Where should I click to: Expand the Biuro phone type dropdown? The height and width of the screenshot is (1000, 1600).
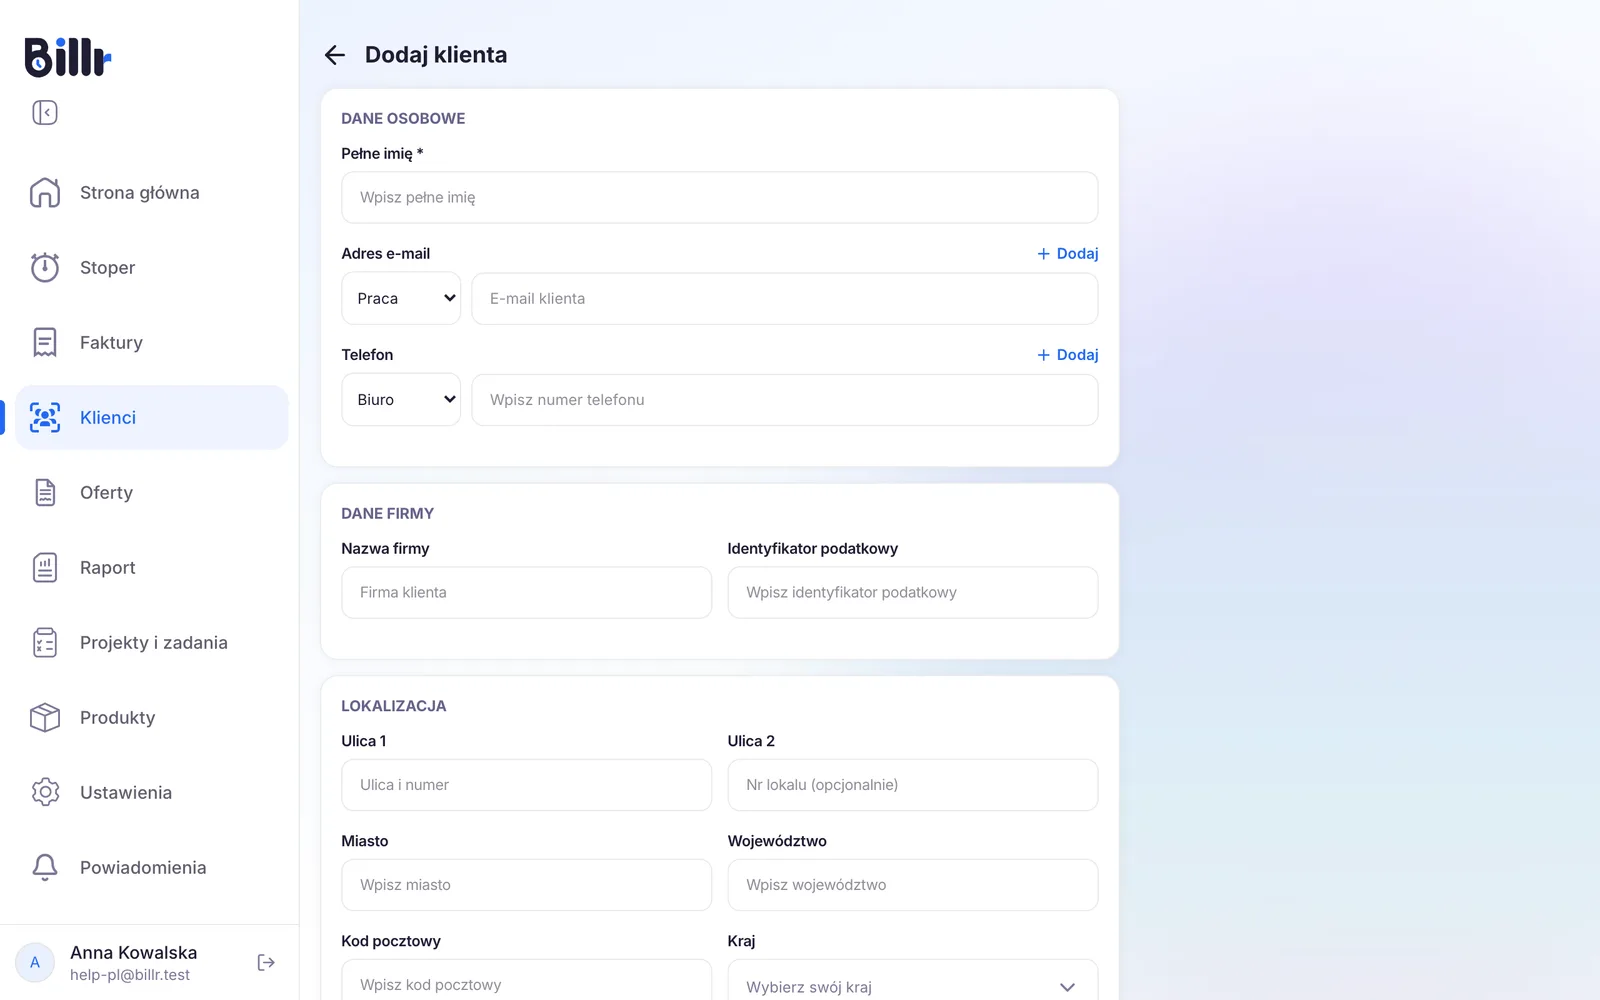click(x=401, y=399)
